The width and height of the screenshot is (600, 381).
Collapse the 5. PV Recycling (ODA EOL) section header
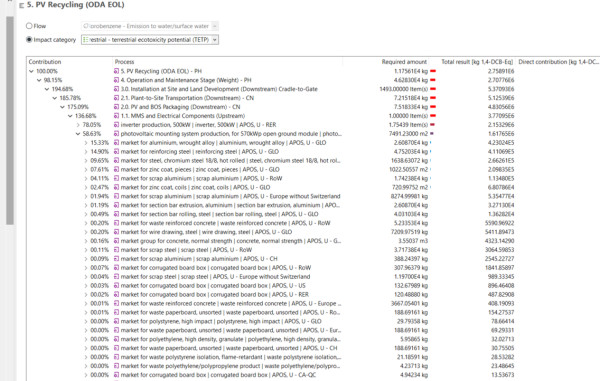22,5
